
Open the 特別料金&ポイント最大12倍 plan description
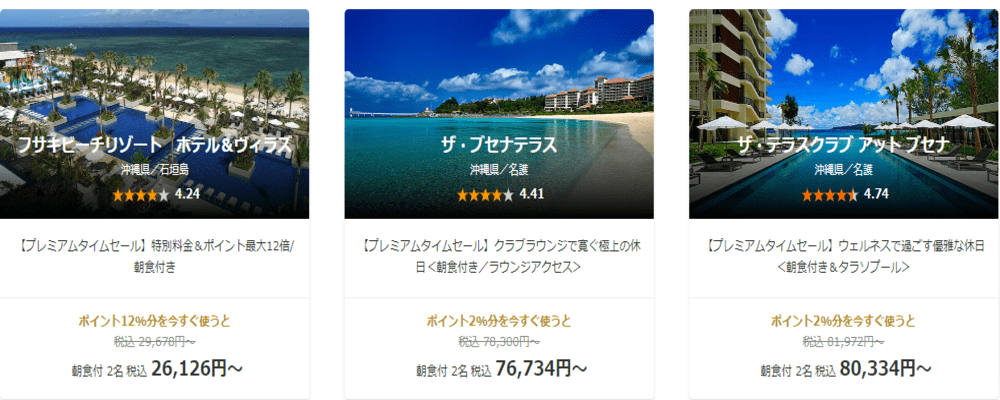coord(154,256)
